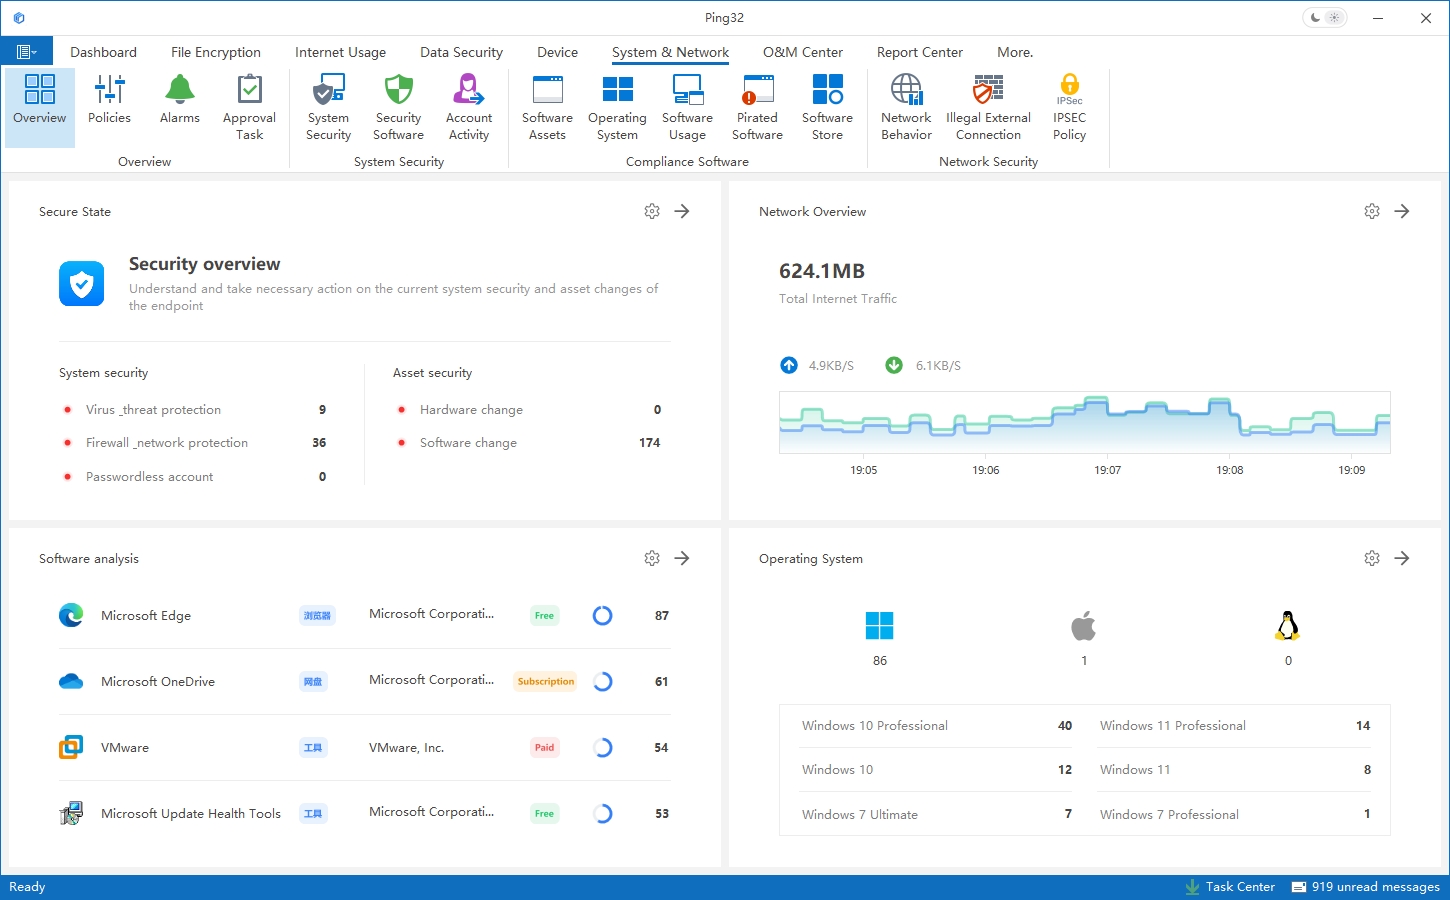This screenshot has height=900, width=1450.
Task: Select the Windows 10 Professional row
Action: click(x=935, y=726)
